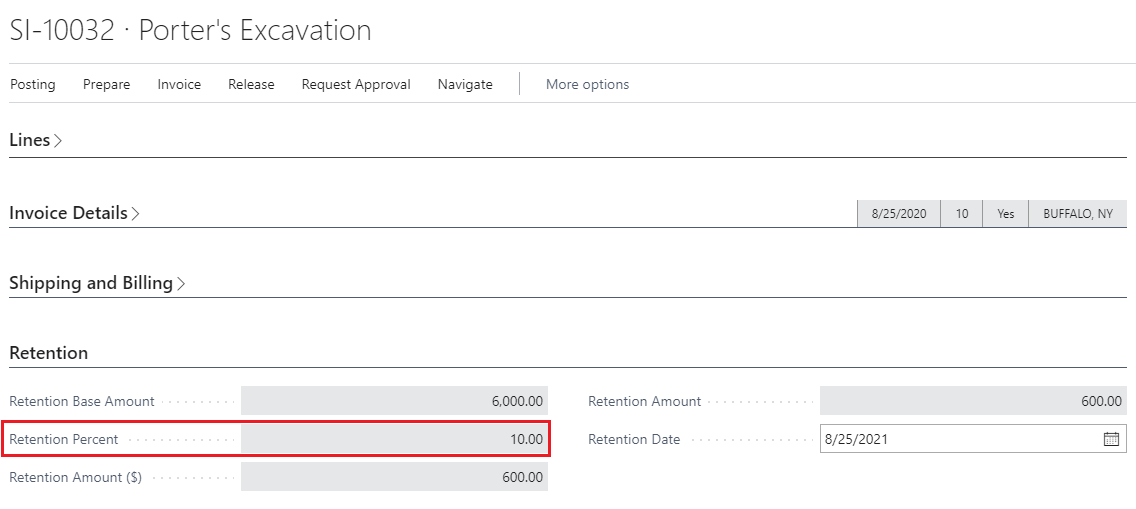Expand the Lines section
The height and width of the screenshot is (509, 1136).
36,140
